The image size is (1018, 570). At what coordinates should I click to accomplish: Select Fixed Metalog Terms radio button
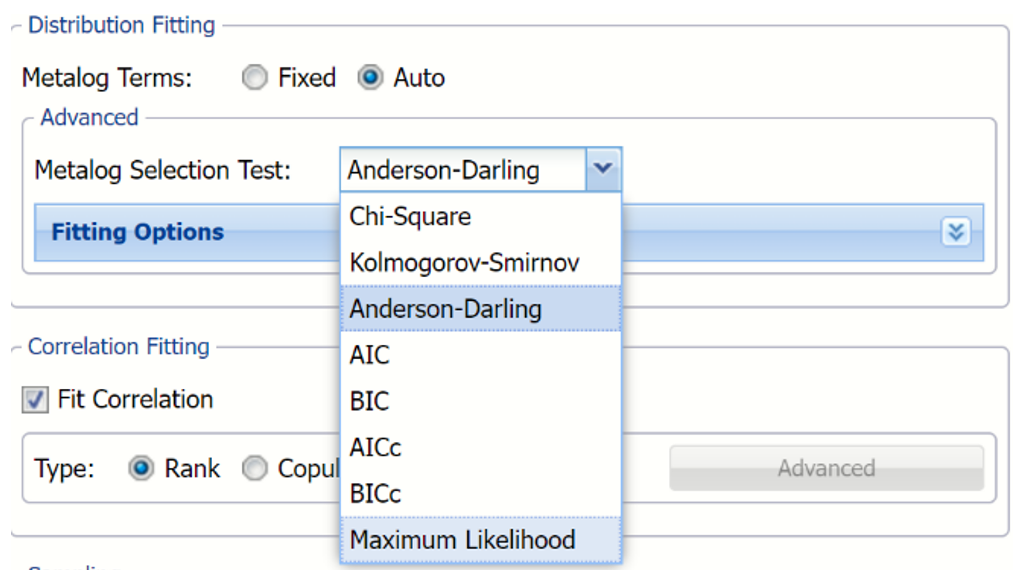(256, 78)
